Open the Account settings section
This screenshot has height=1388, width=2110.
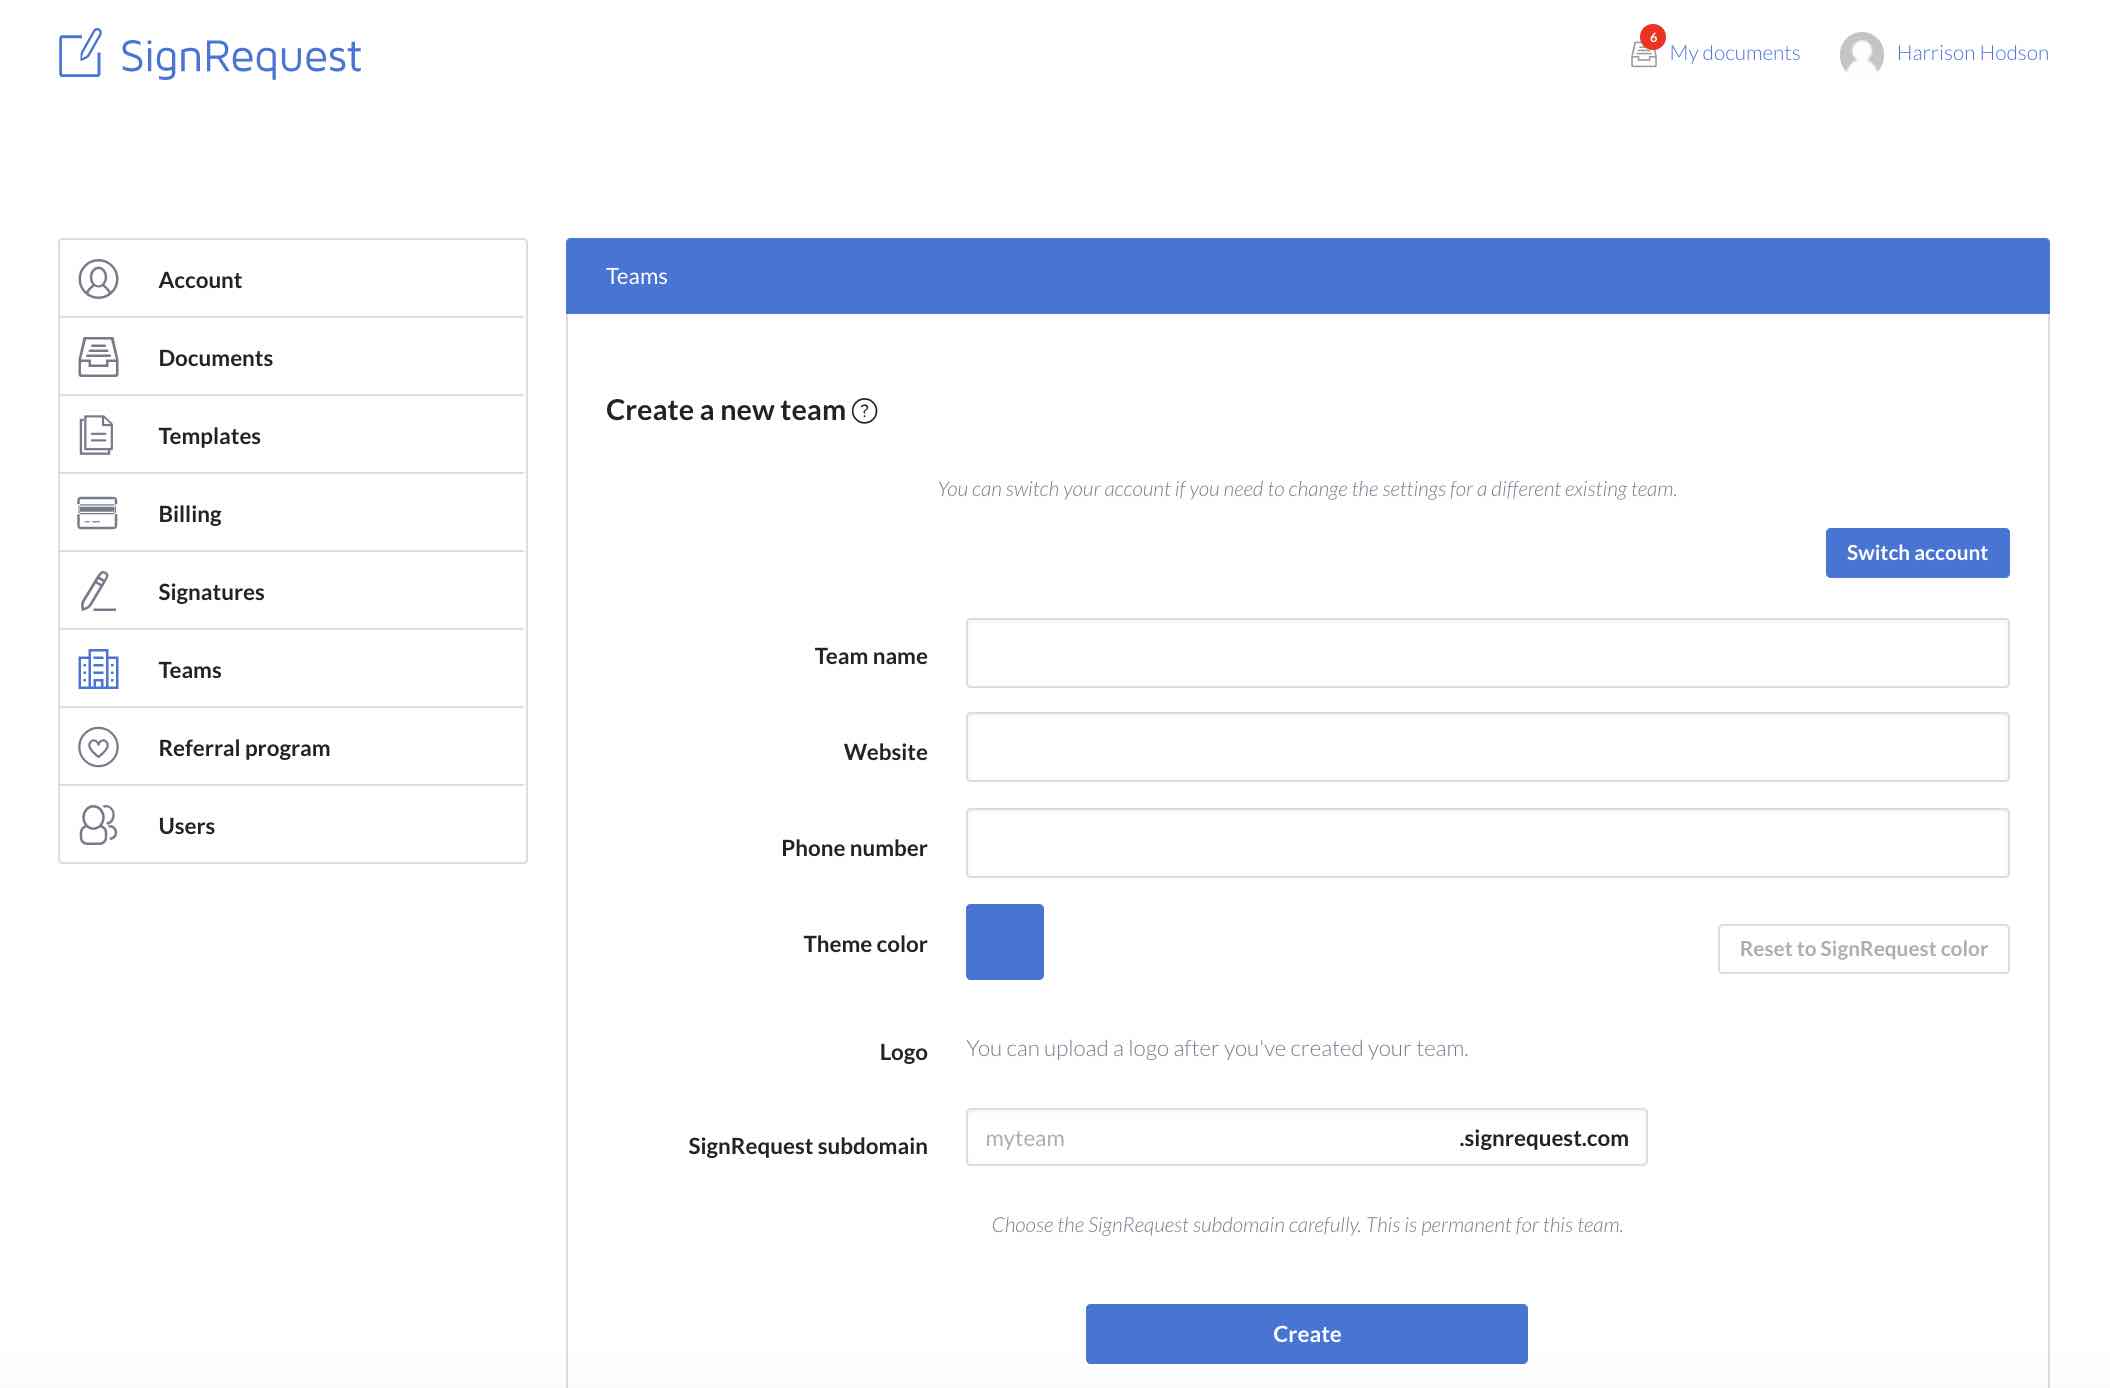click(293, 279)
